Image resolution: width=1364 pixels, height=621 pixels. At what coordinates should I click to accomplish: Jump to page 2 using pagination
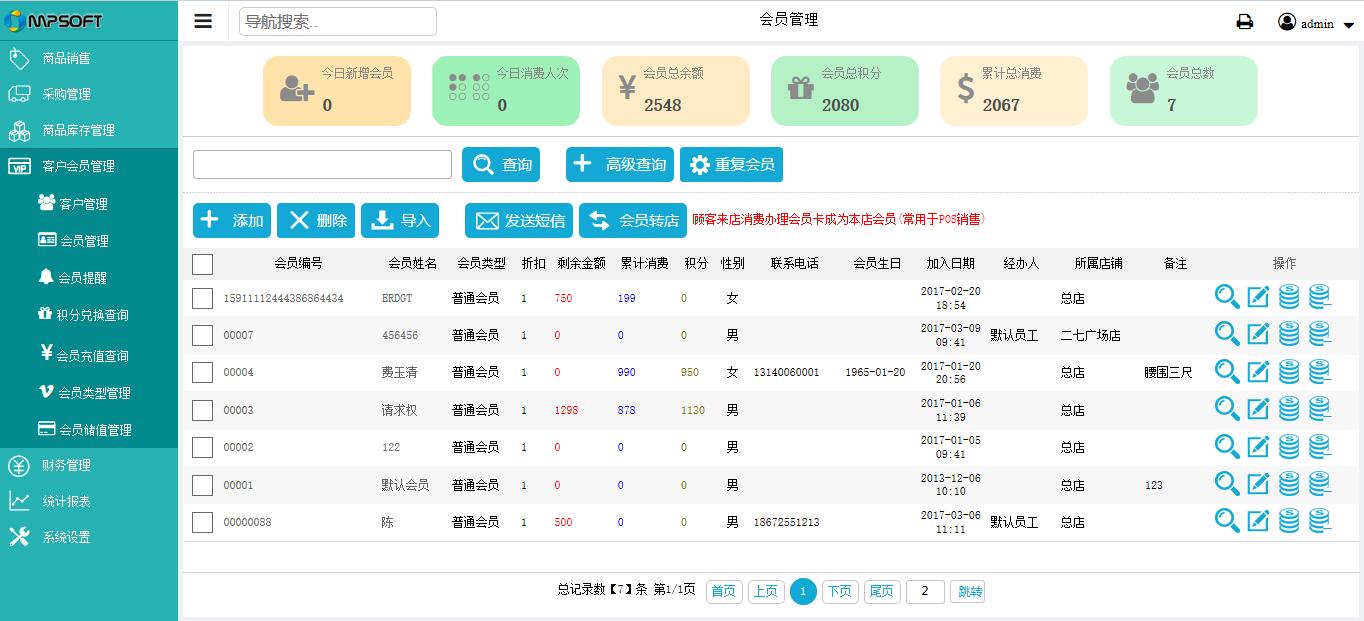924,591
